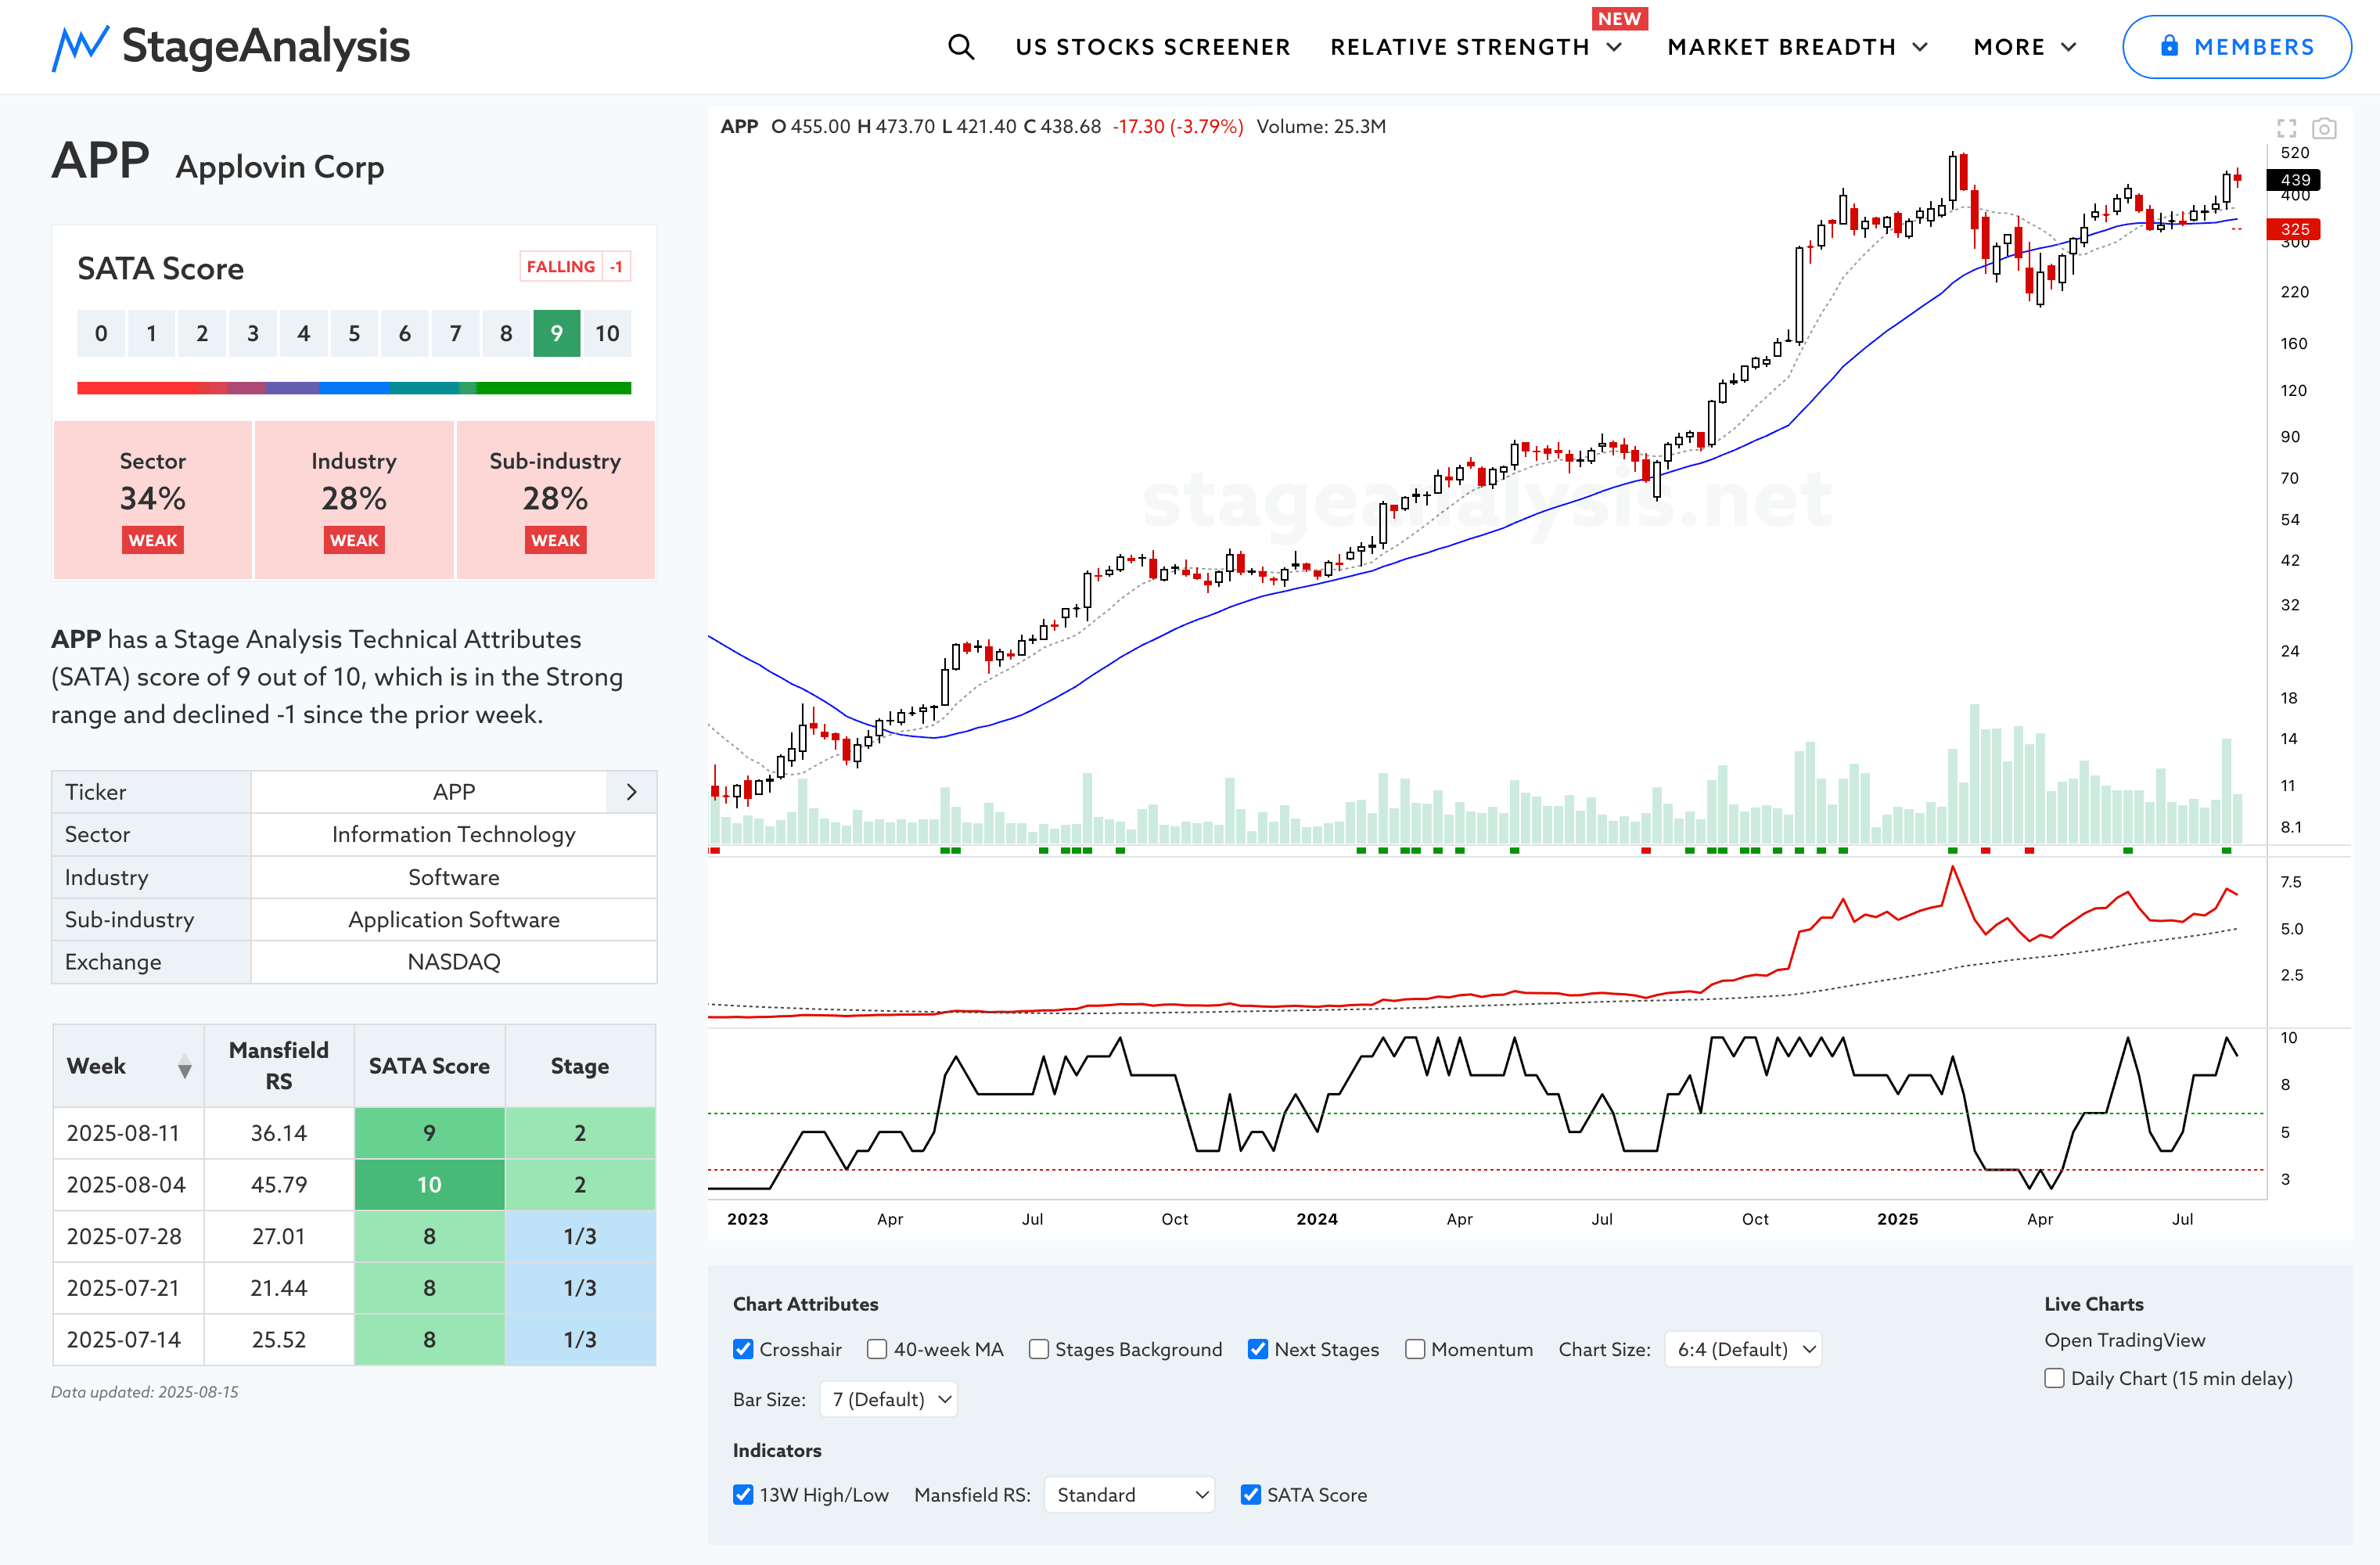The height and width of the screenshot is (1565, 2380).
Task: Expand the Relative Strength menu
Action: tap(1475, 47)
